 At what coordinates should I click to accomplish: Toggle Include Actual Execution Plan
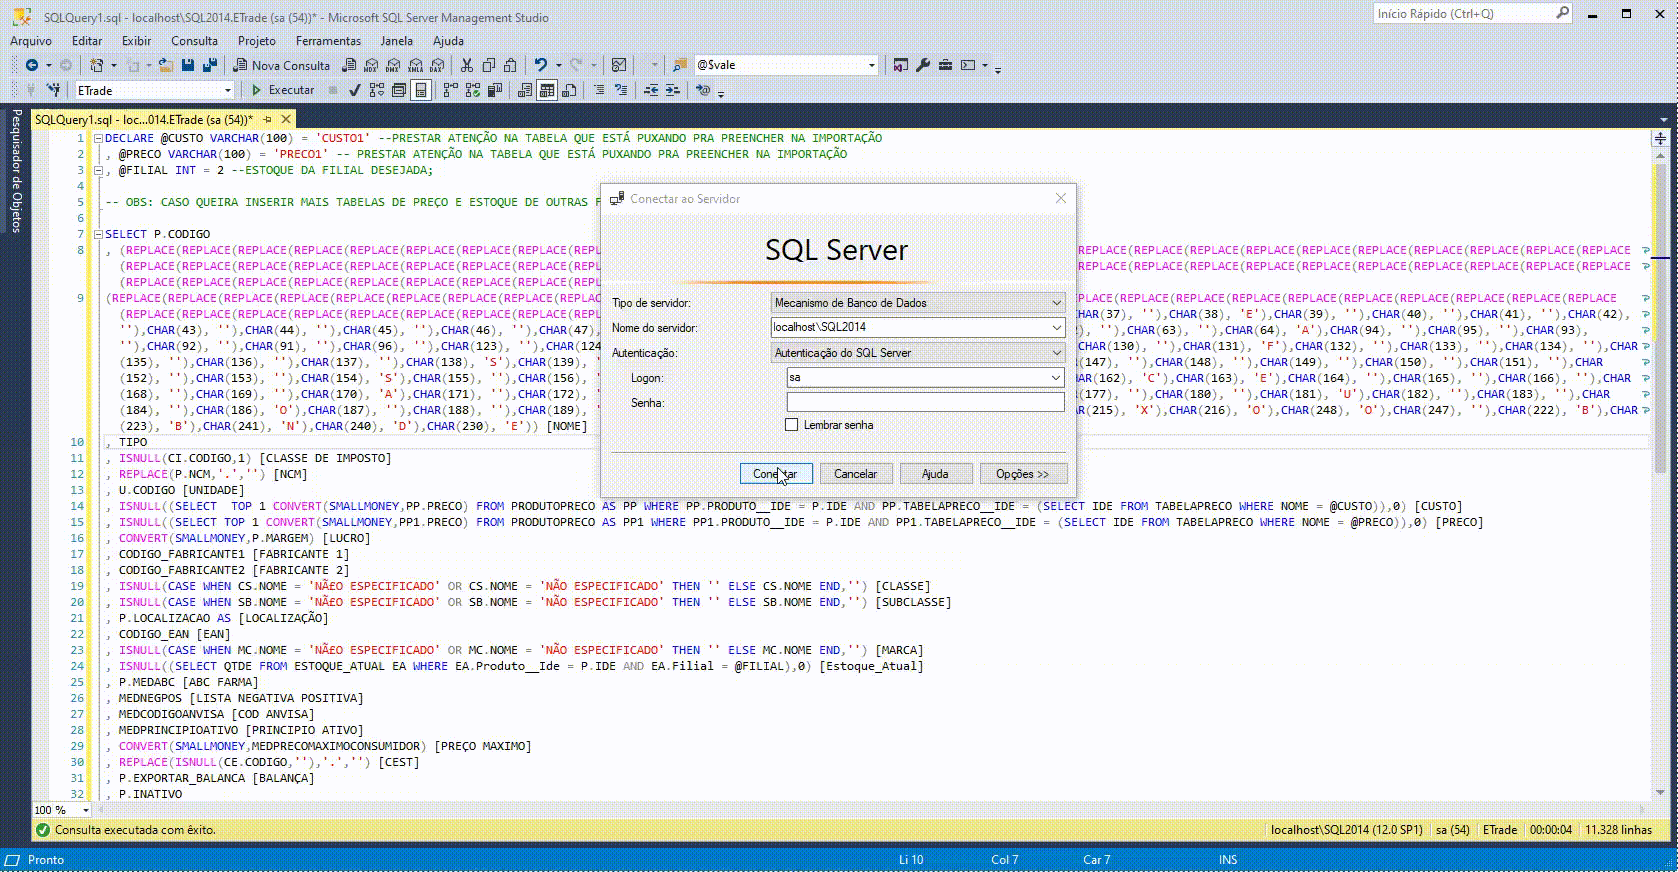coord(450,90)
